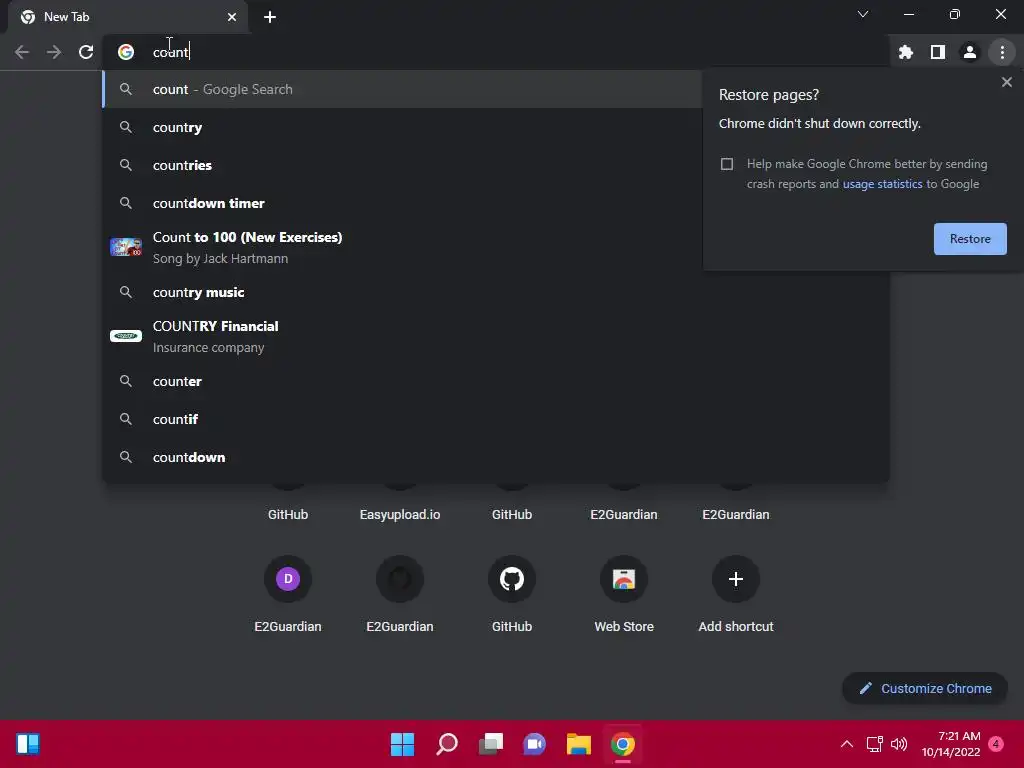Image resolution: width=1024 pixels, height=768 pixels.
Task: Open the Widgets icon on taskbar
Action: pos(27,744)
